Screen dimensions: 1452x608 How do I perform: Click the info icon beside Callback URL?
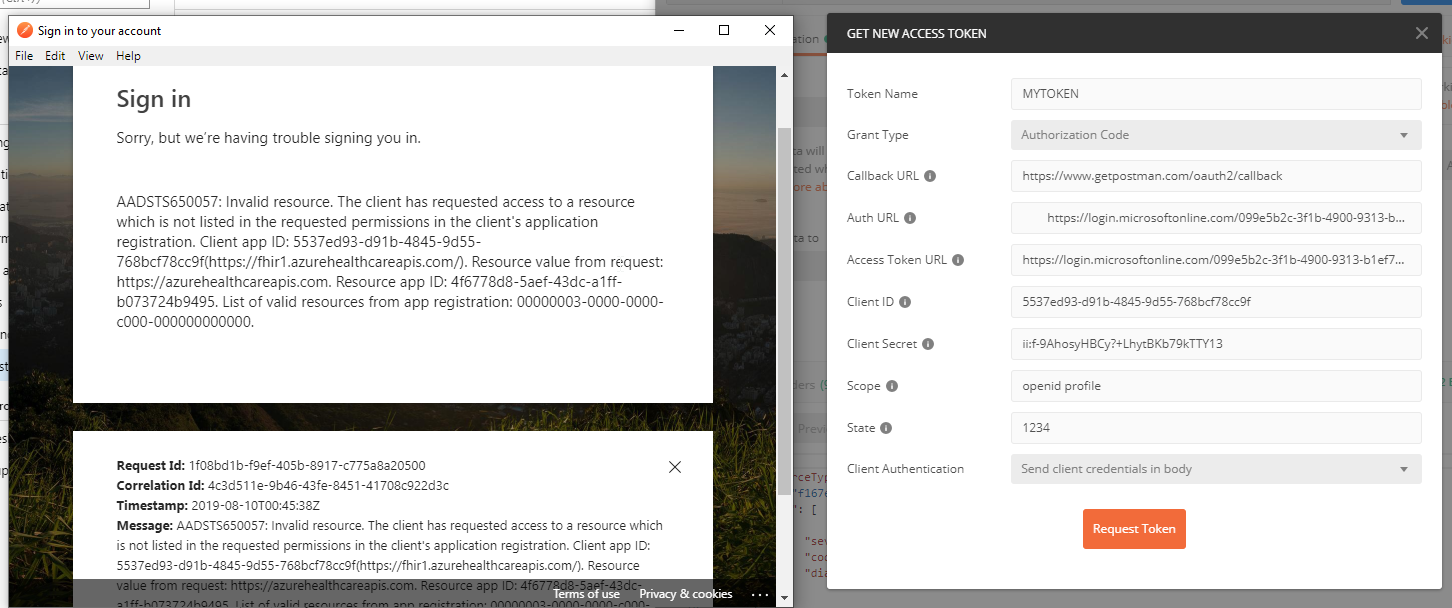point(932,175)
